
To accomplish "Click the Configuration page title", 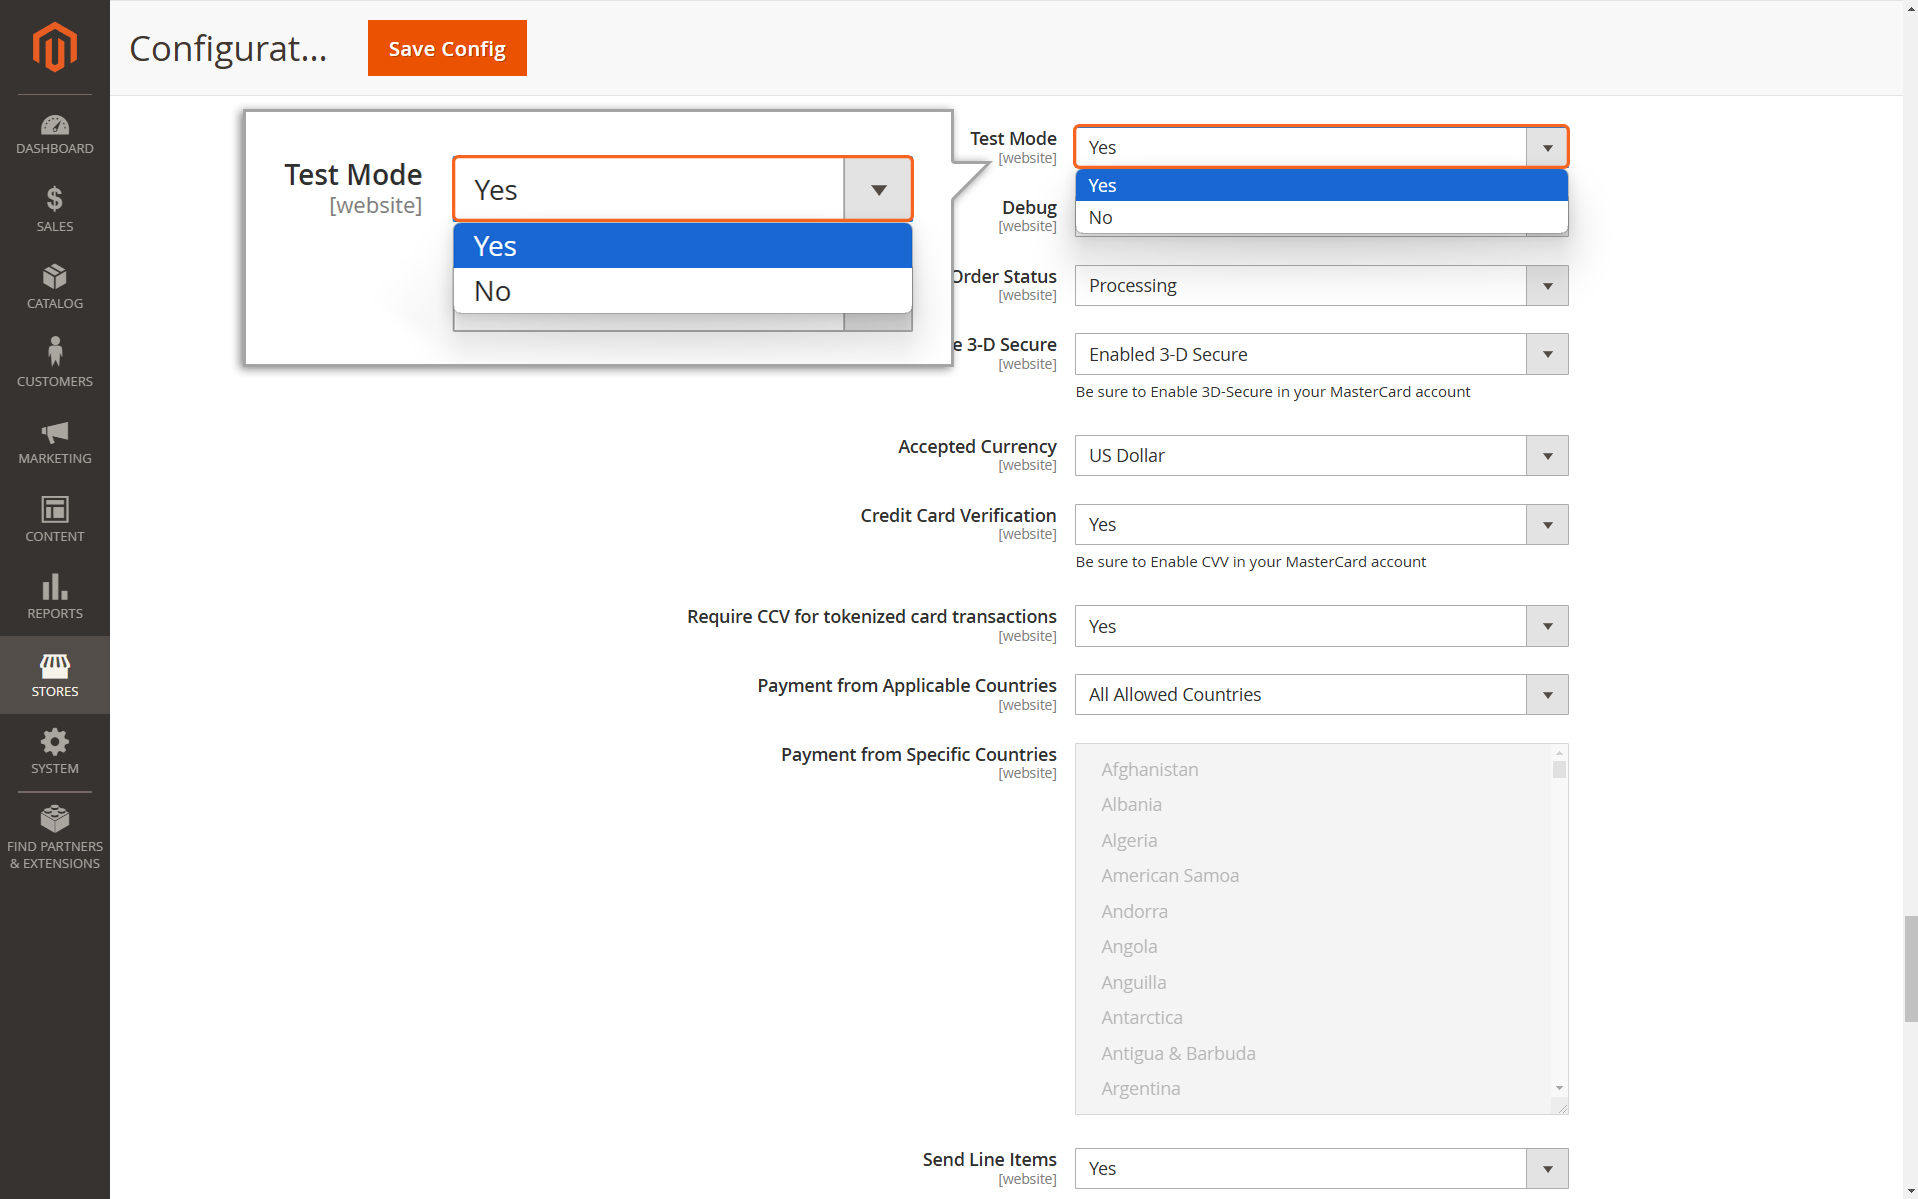I will [228, 48].
